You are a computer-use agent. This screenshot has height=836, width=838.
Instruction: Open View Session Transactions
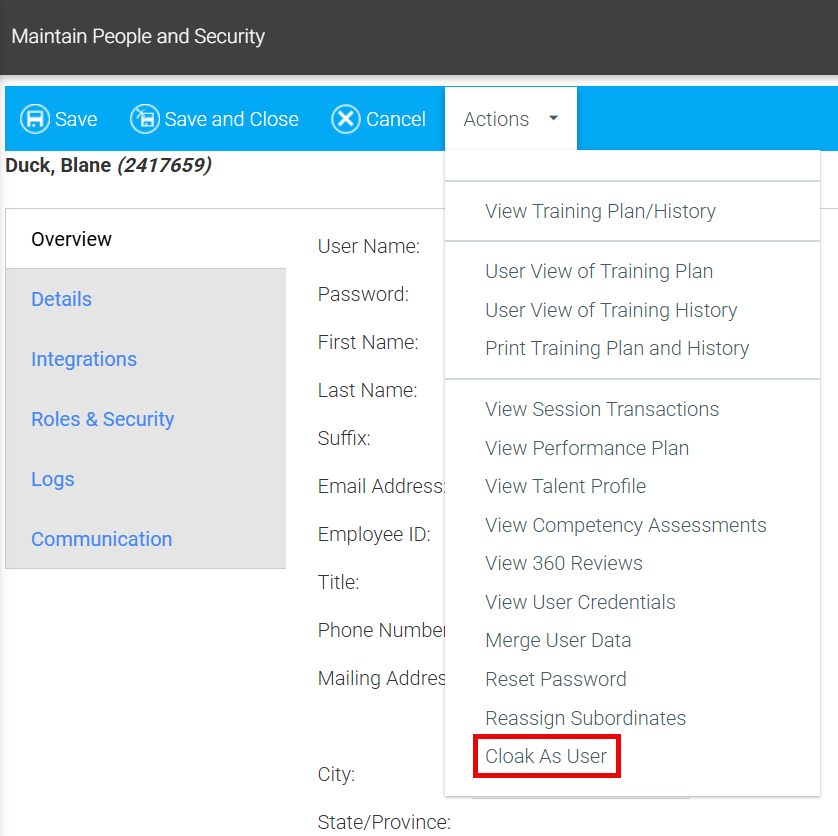click(602, 409)
